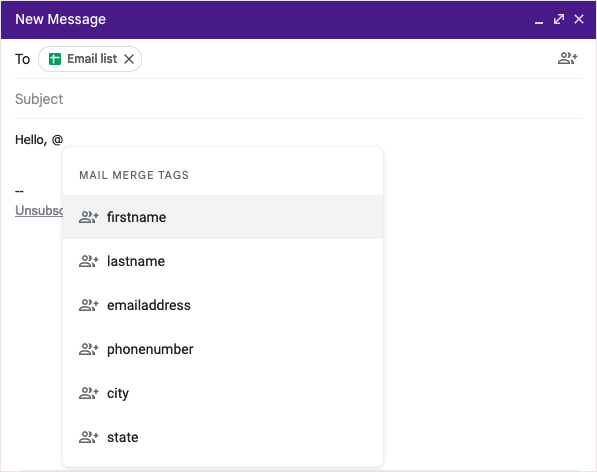Image resolution: width=597 pixels, height=472 pixels.
Task: Open the Unsubscribe link
Action: tap(39, 210)
